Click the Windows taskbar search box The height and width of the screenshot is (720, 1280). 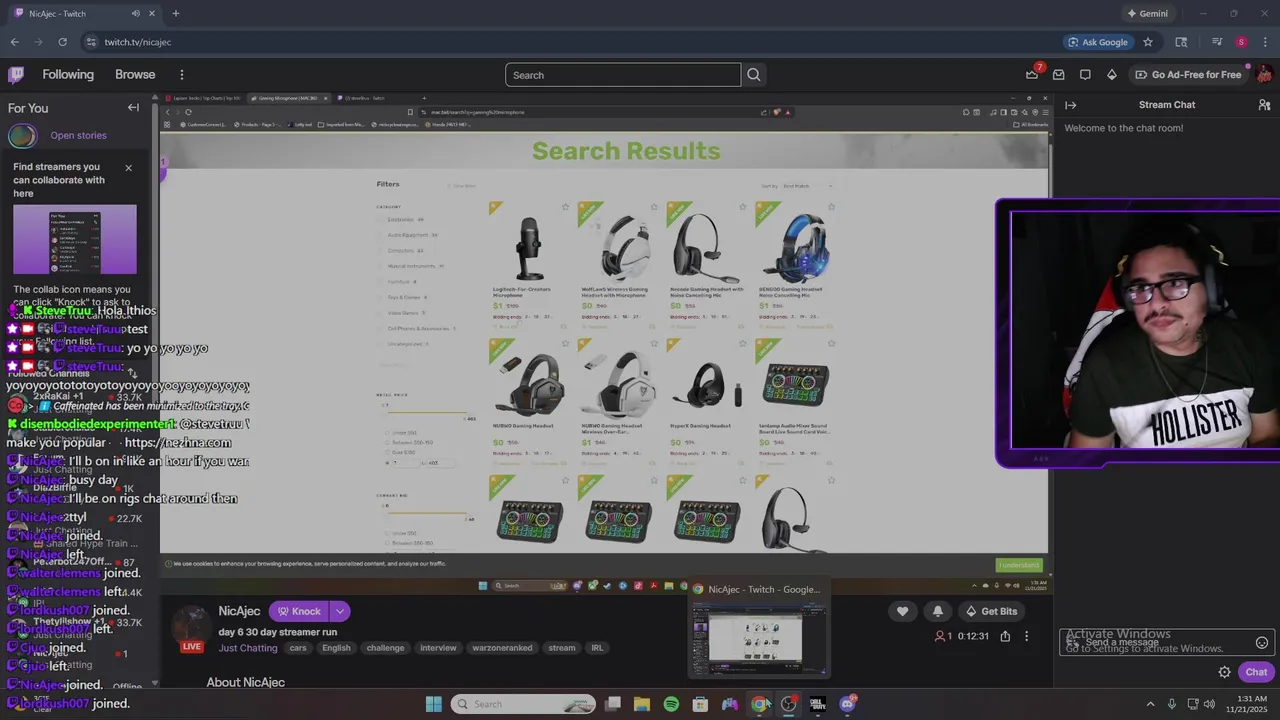[x=523, y=704]
